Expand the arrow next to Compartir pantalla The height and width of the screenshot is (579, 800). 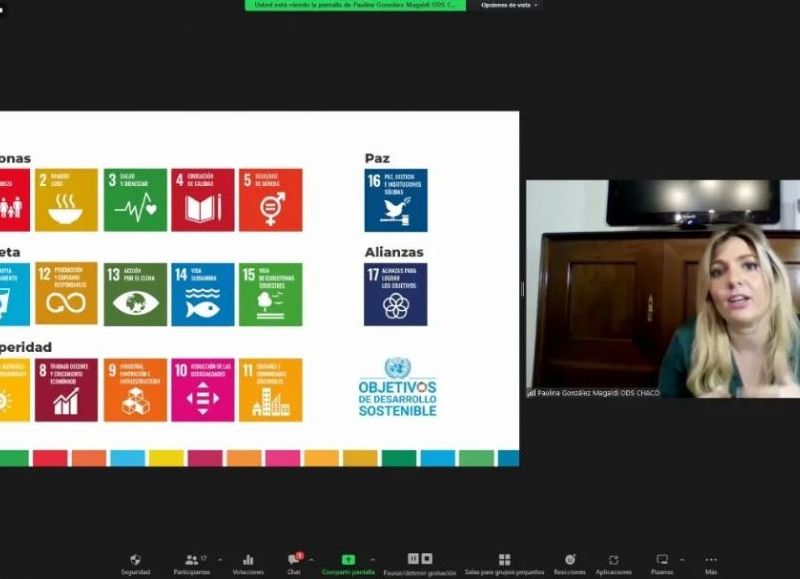372,560
